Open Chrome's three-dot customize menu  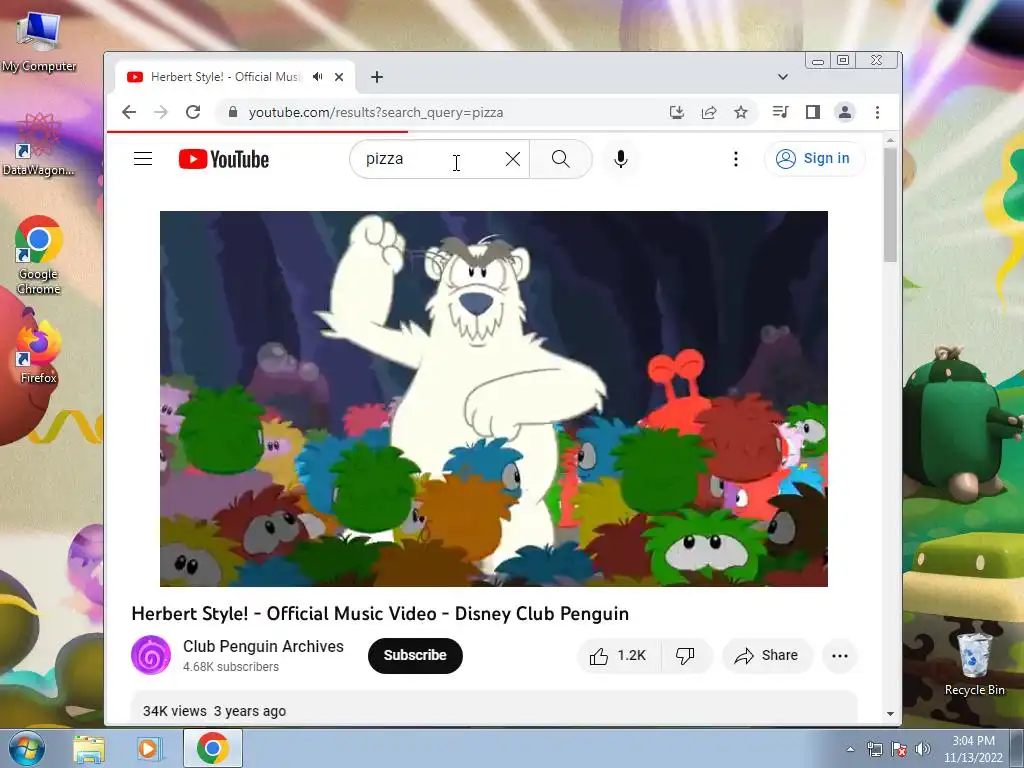pyautogui.click(x=877, y=112)
